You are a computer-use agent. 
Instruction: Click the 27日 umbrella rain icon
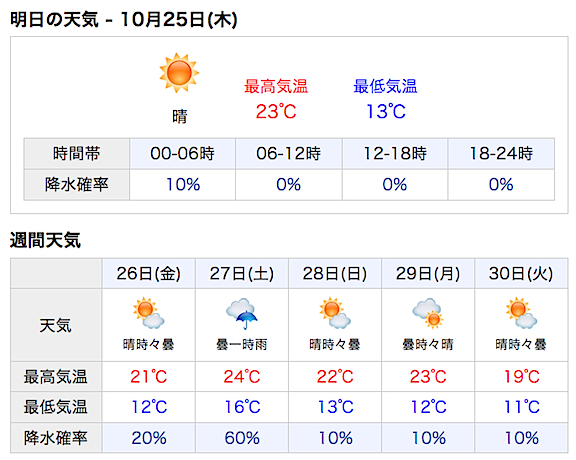pos(242,313)
